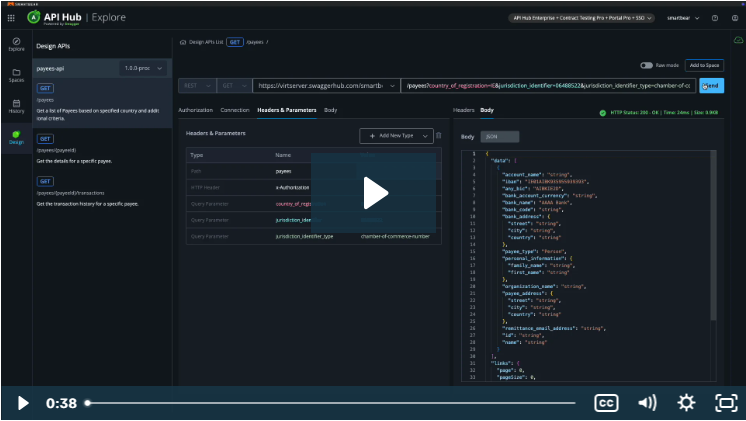
Task: Click HTTP Status 200 OK indicator
Action: point(658,113)
